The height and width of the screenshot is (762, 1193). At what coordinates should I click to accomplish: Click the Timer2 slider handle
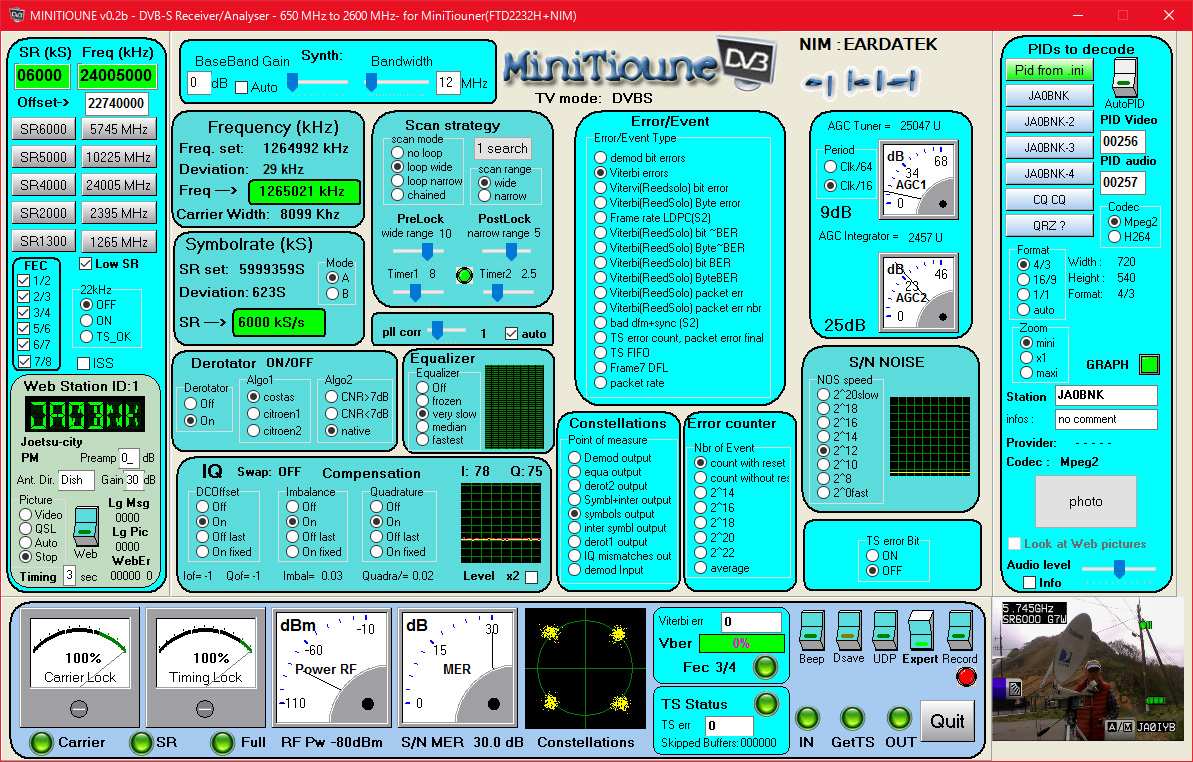point(497,292)
